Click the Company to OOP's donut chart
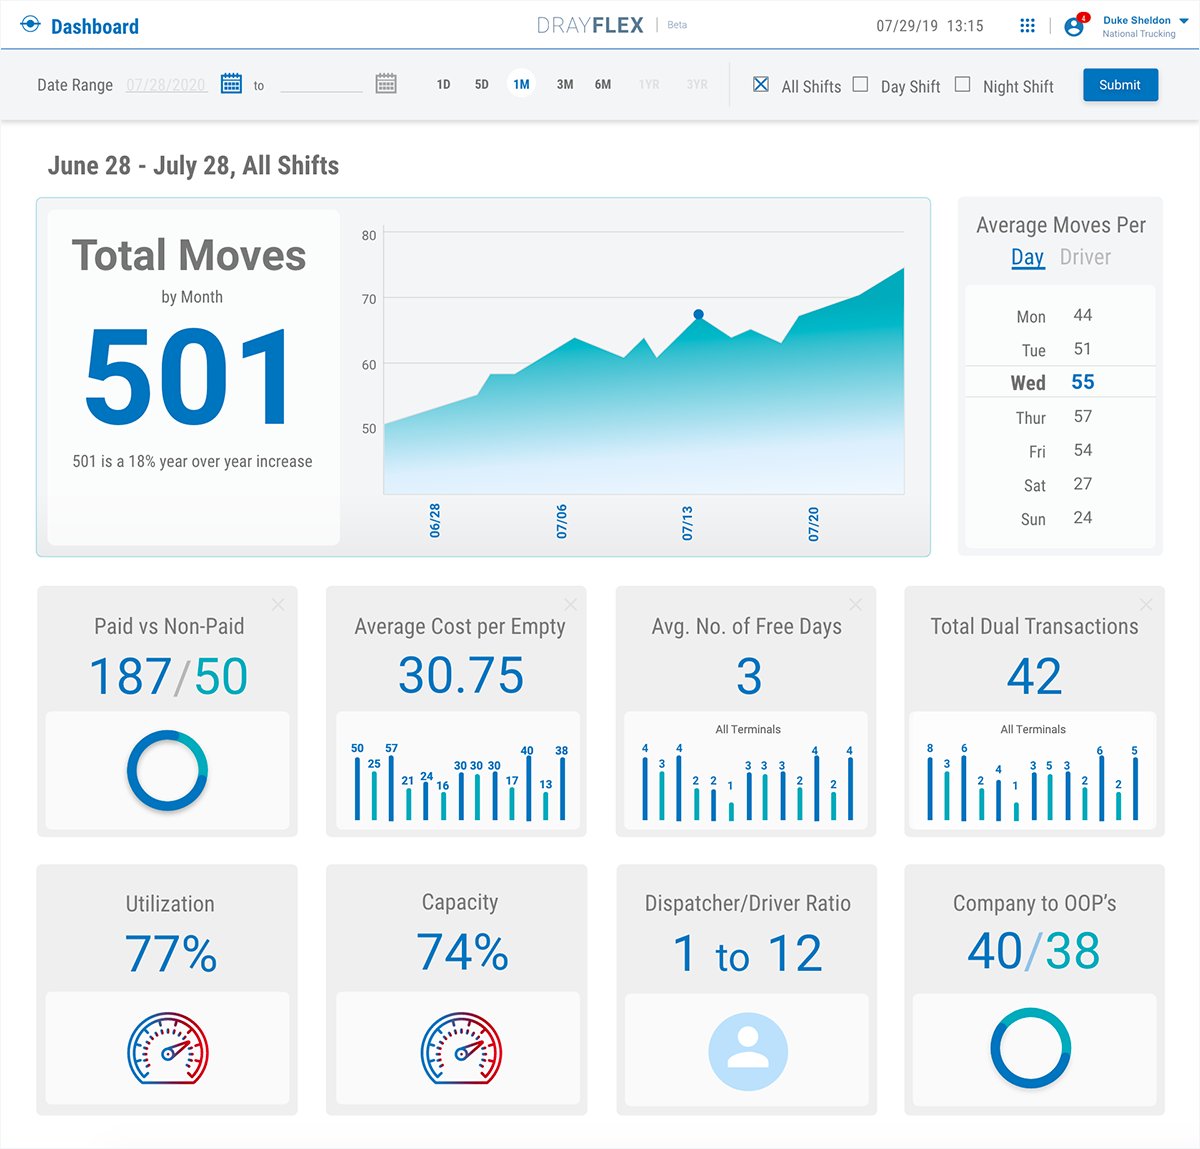This screenshot has width=1200, height=1149. click(1031, 1048)
